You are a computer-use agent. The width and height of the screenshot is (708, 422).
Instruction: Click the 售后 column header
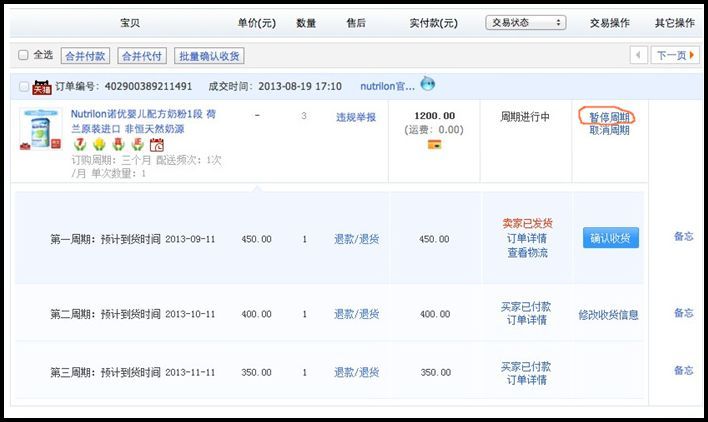(356, 23)
